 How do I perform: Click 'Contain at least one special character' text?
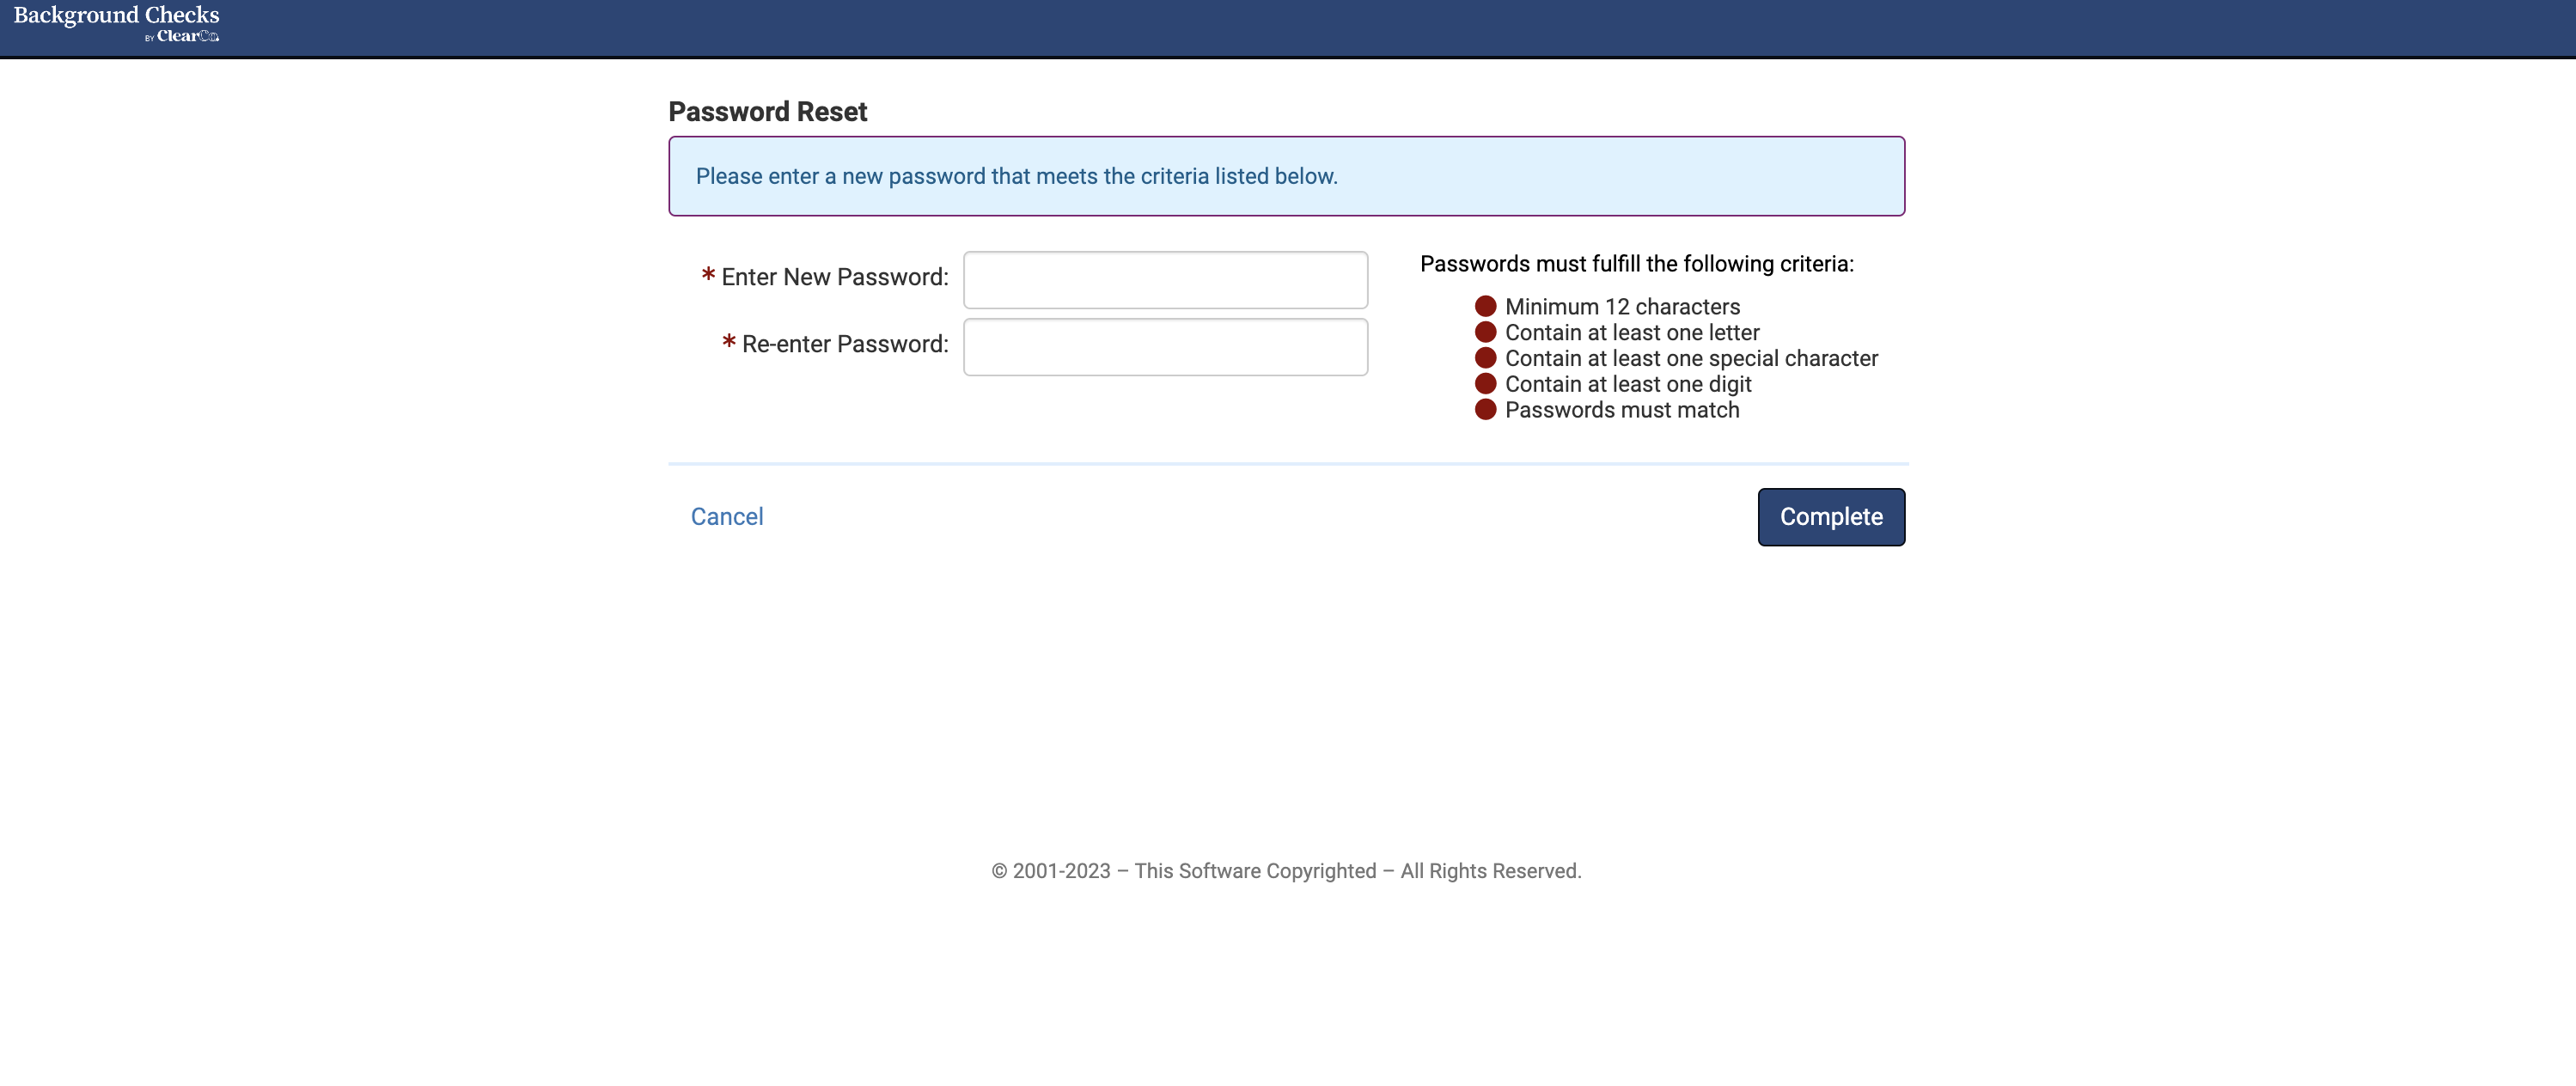click(x=1691, y=359)
